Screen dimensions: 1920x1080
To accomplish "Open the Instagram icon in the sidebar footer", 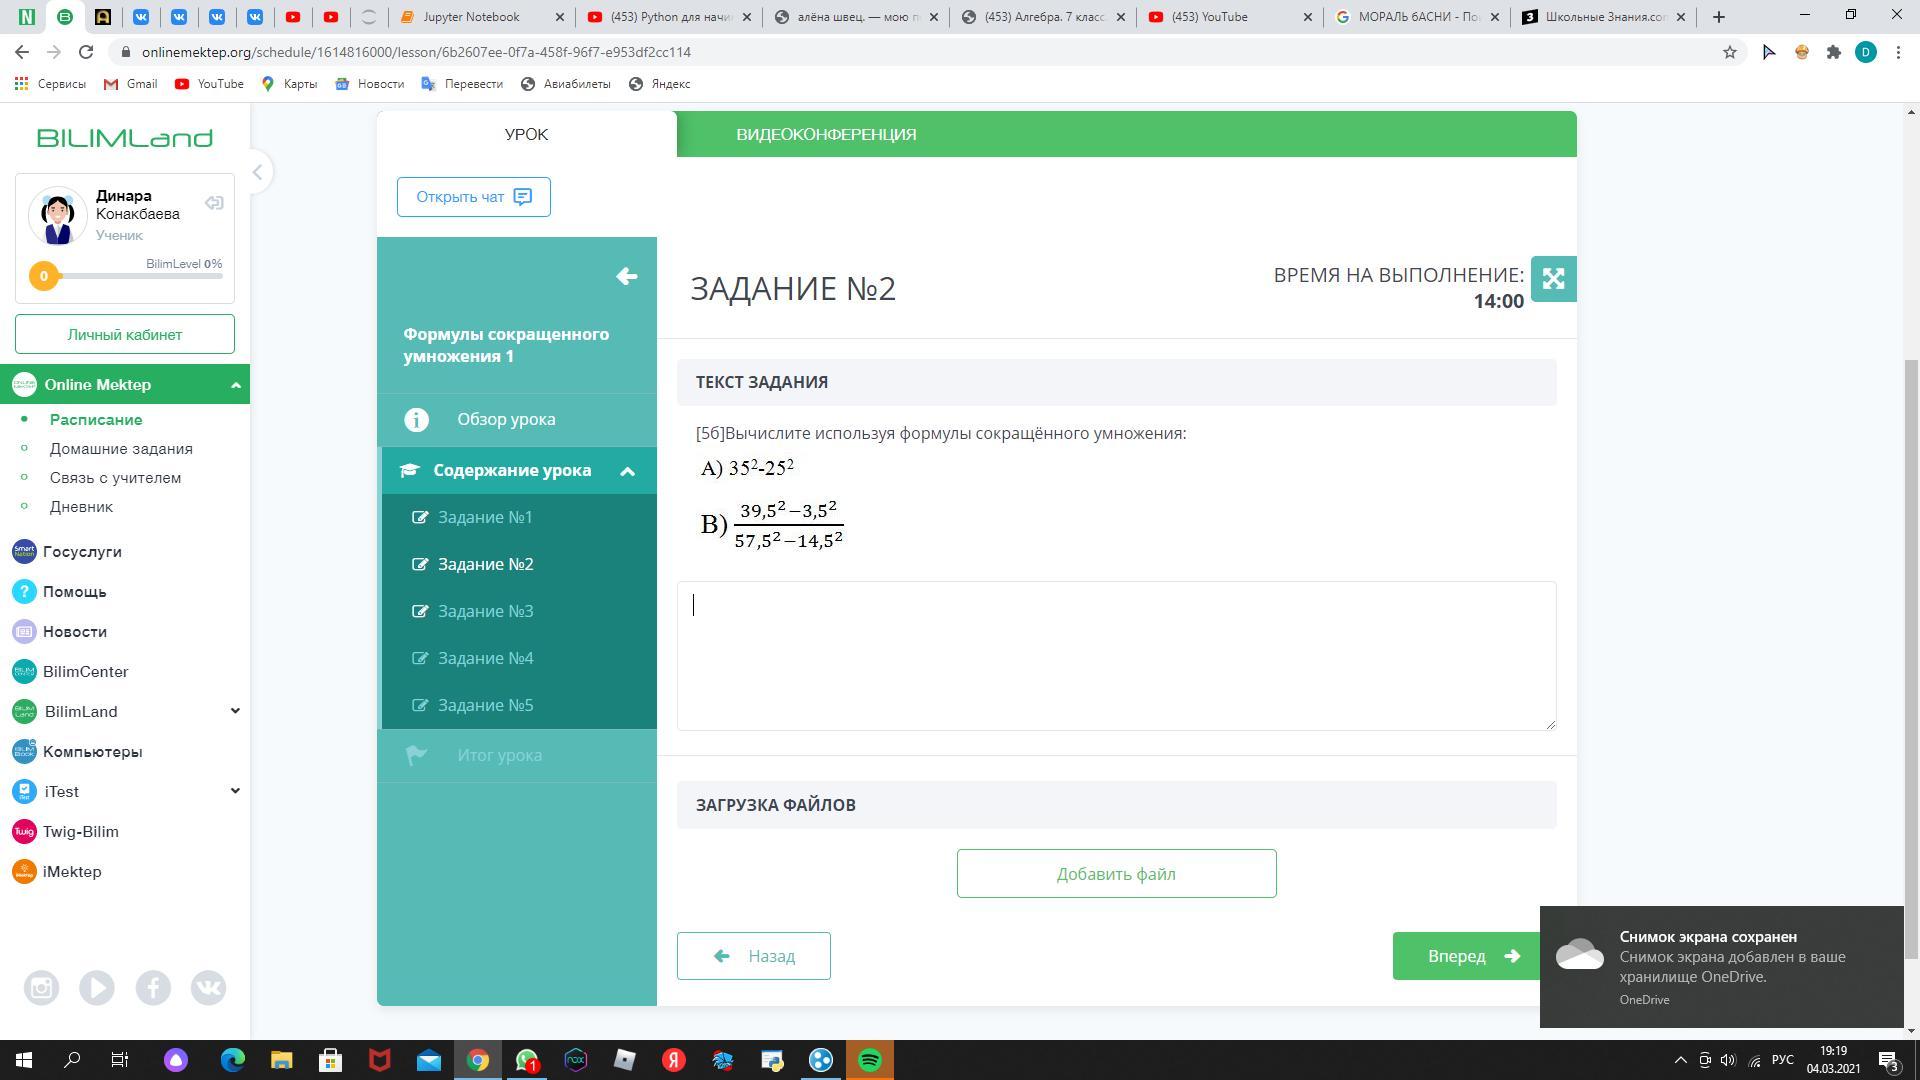I will pyautogui.click(x=42, y=988).
